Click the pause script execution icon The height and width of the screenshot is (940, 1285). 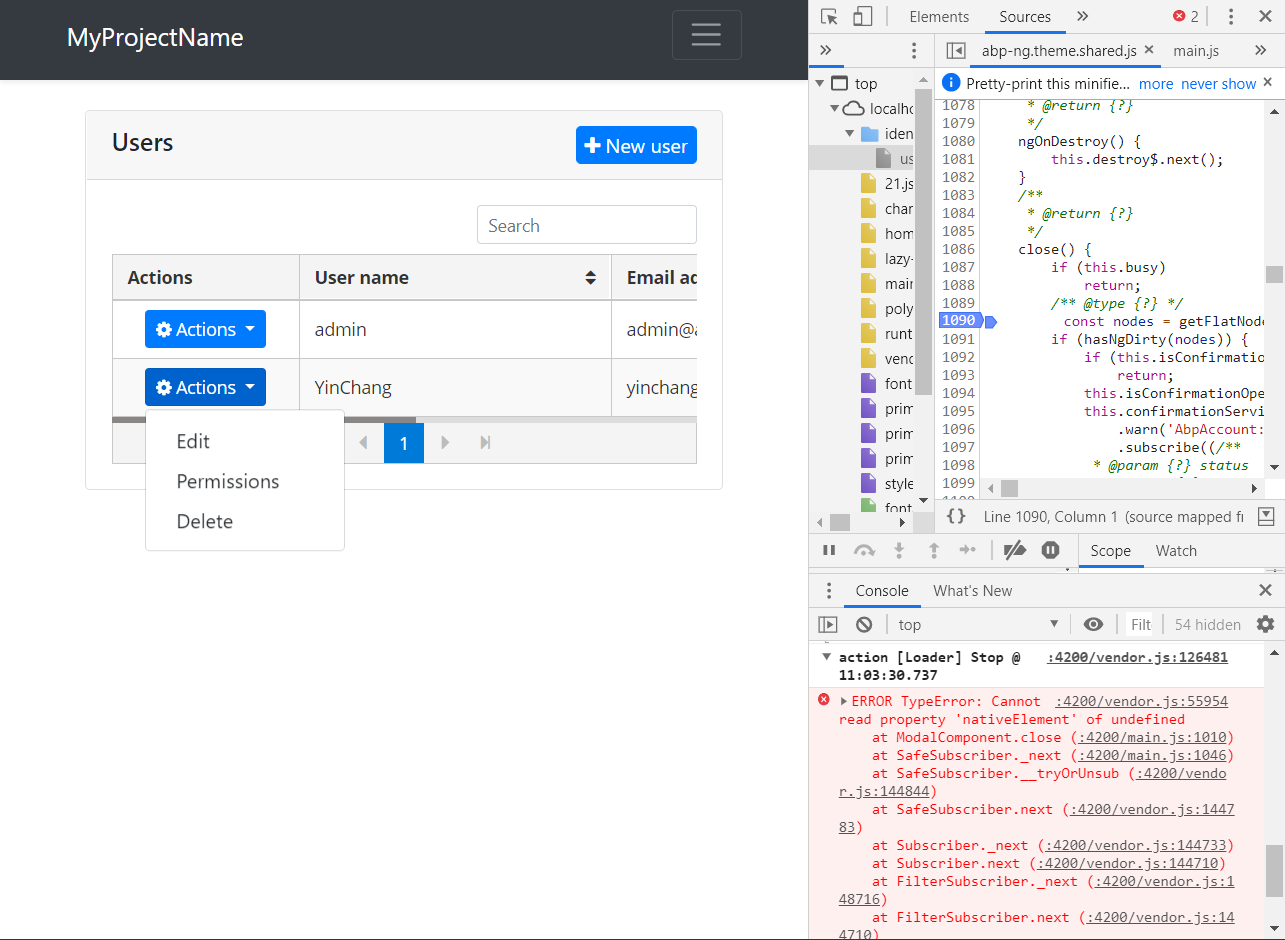click(x=829, y=549)
